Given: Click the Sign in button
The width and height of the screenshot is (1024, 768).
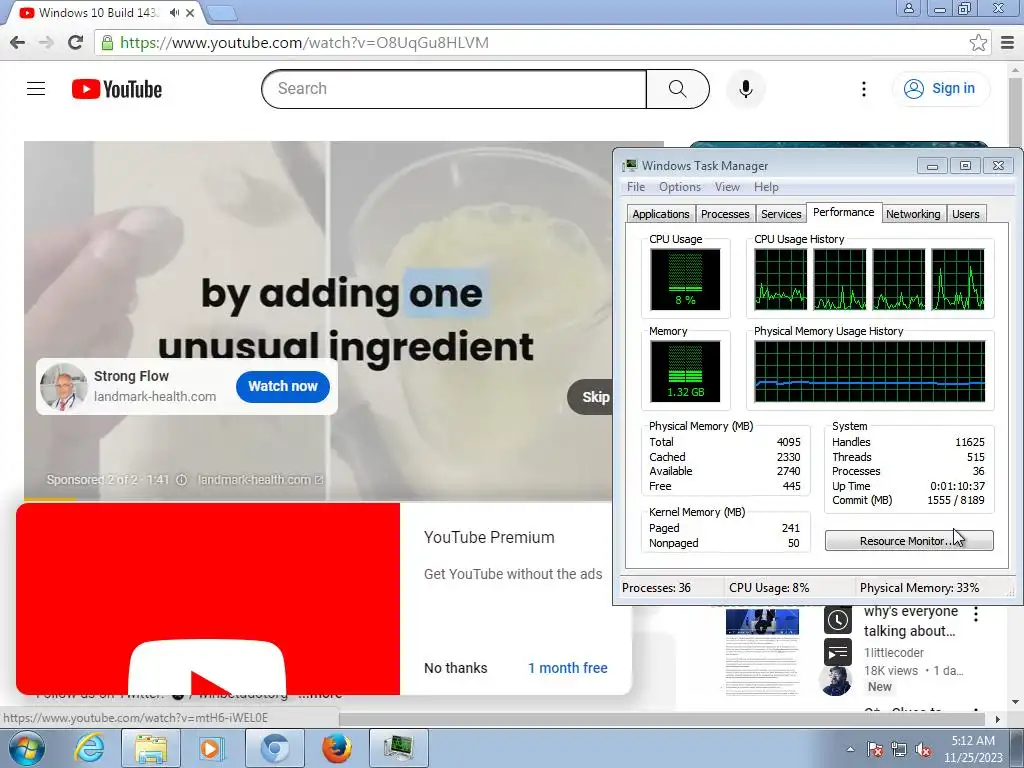Looking at the screenshot, I should click(x=940, y=88).
